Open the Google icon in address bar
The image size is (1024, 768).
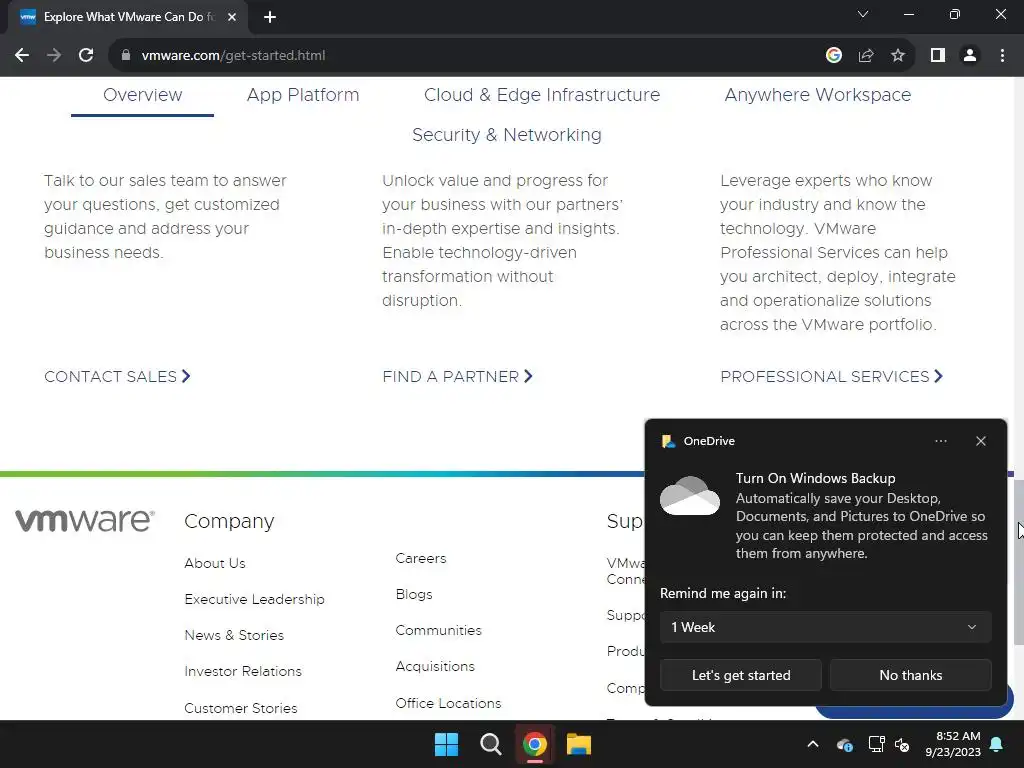pyautogui.click(x=833, y=56)
